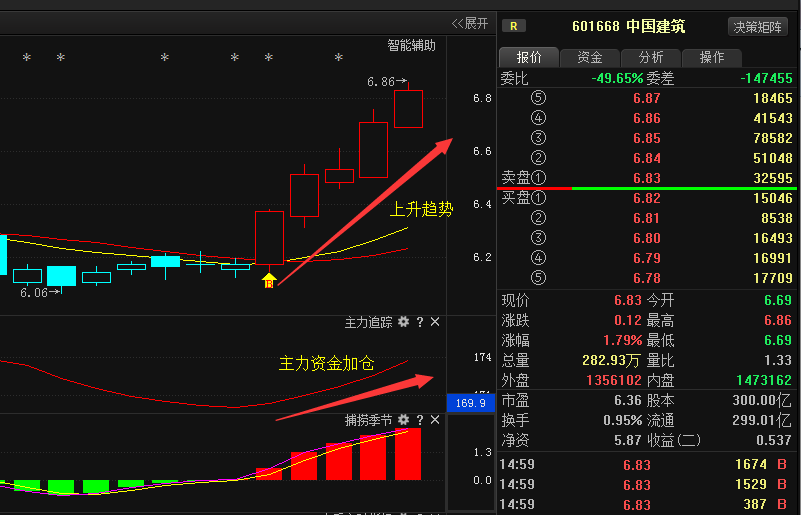The width and height of the screenshot is (801, 515).
Task: Click help question mark for 主力追踪
Action: coord(420,322)
